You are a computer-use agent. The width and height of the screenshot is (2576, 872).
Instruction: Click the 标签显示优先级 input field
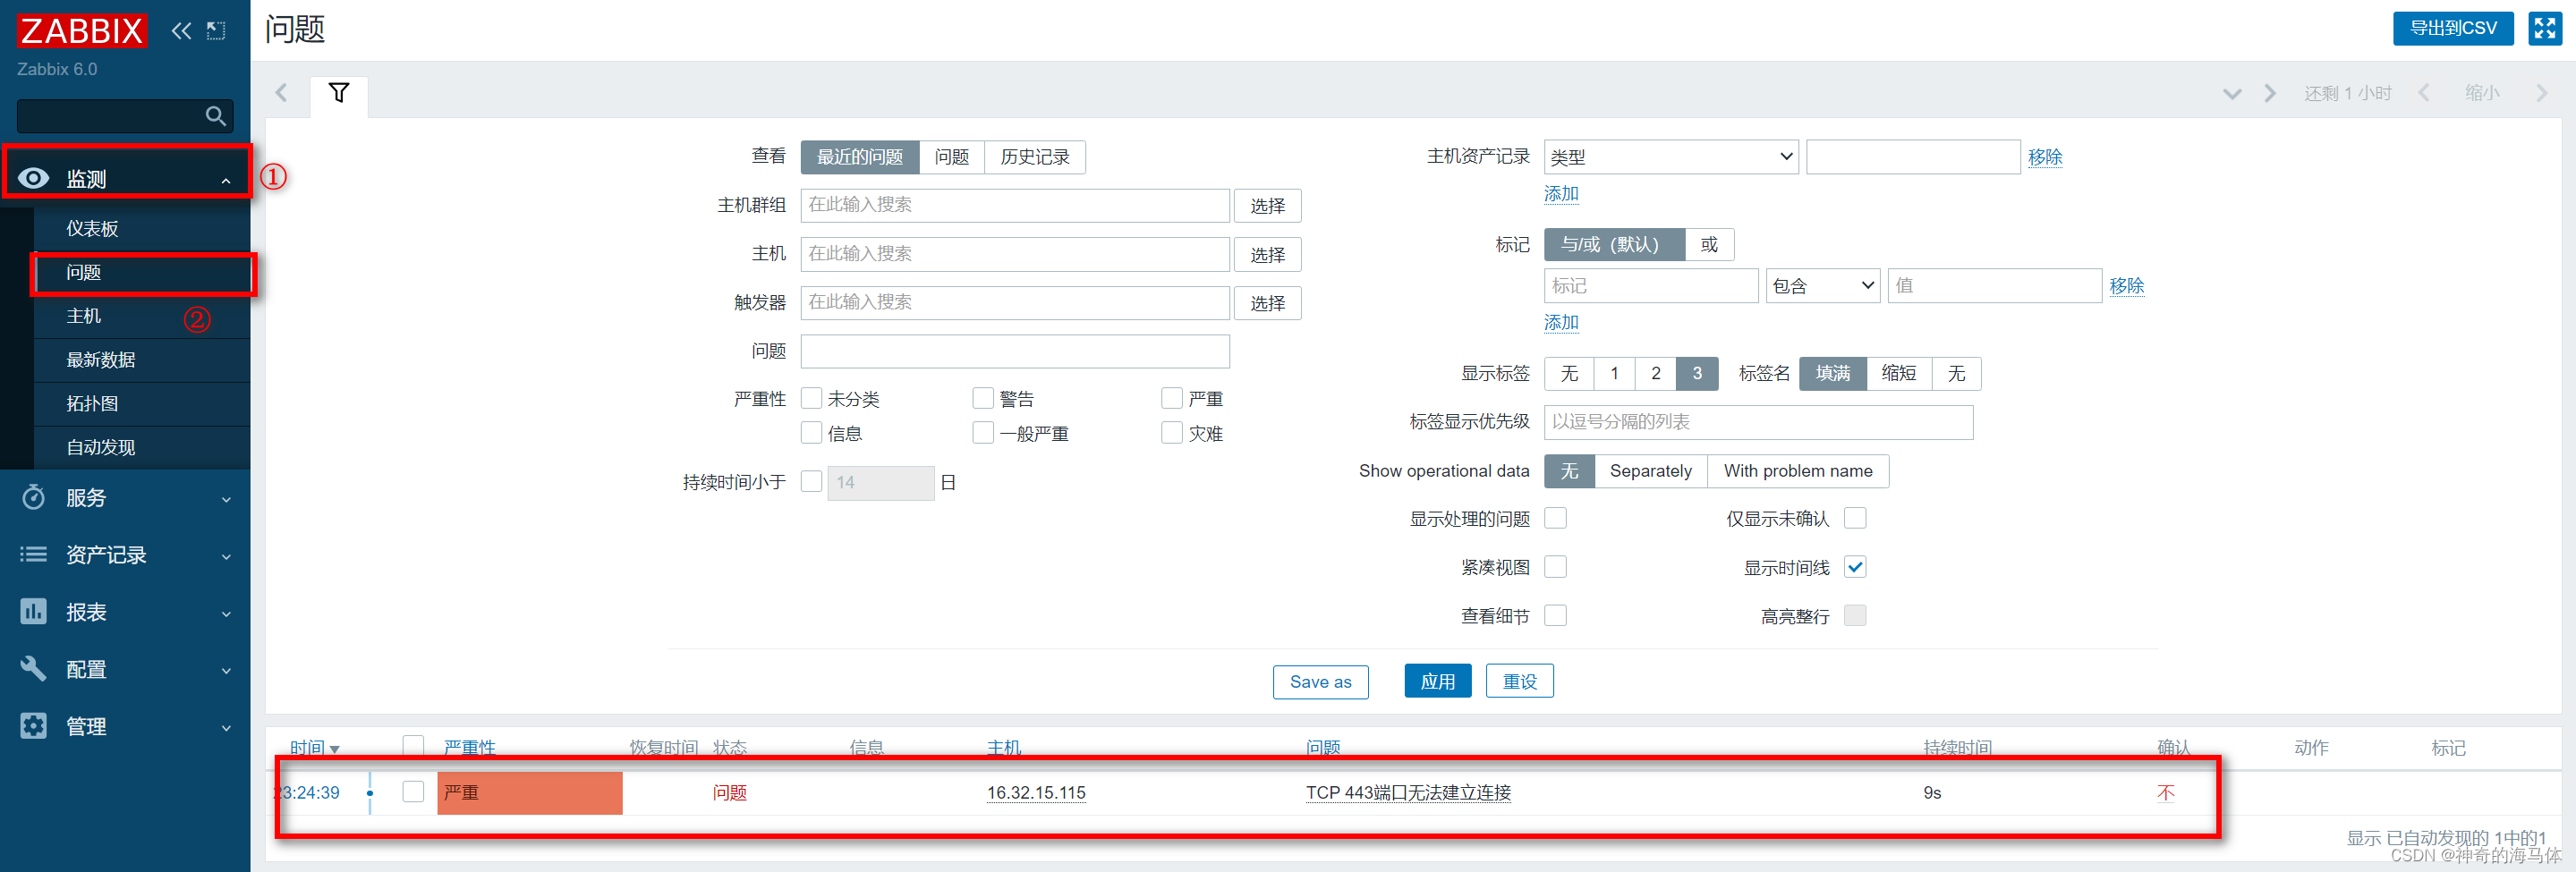click(x=1758, y=422)
